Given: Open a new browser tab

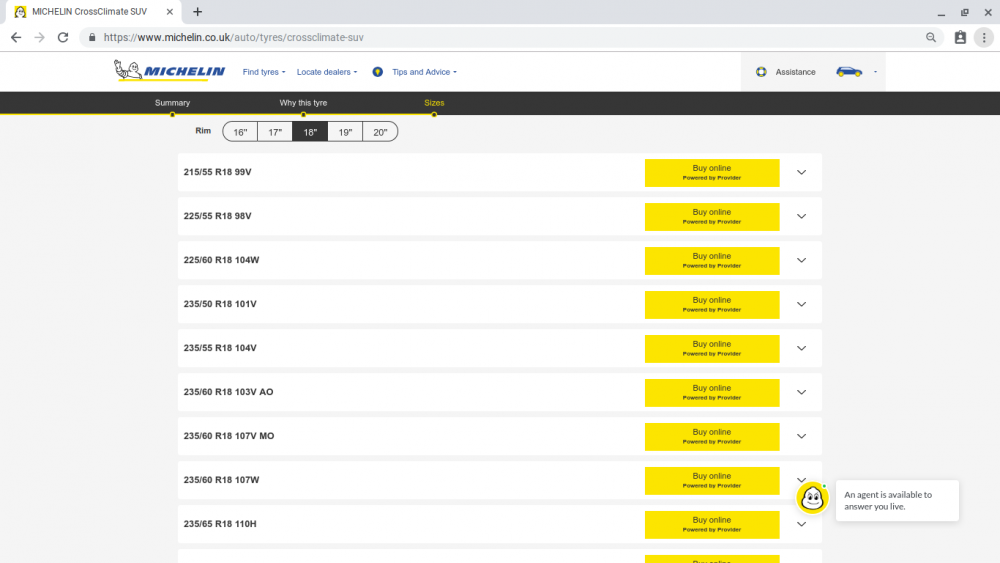Looking at the screenshot, I should [198, 11].
